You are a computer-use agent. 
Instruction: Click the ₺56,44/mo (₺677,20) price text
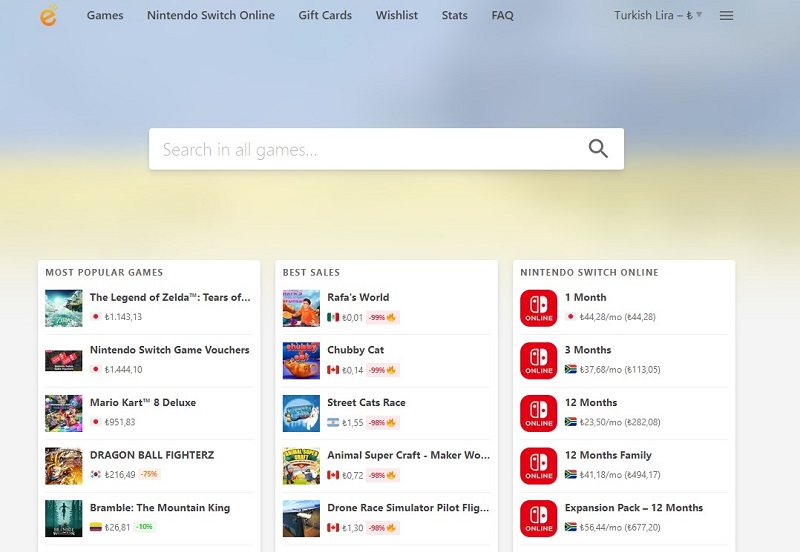point(620,527)
